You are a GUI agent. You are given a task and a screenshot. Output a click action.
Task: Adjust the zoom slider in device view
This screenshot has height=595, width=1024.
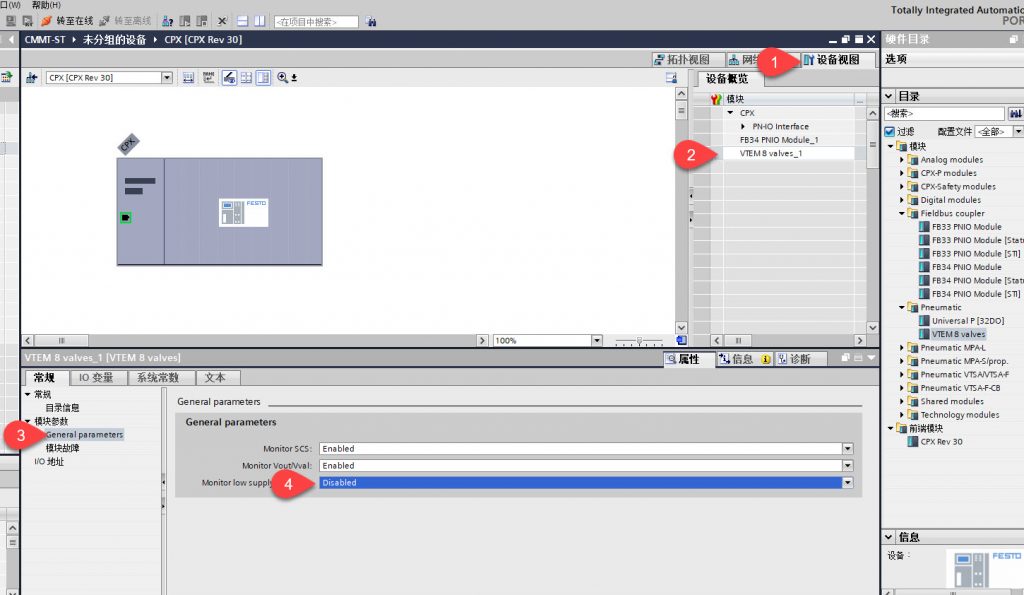click(639, 340)
